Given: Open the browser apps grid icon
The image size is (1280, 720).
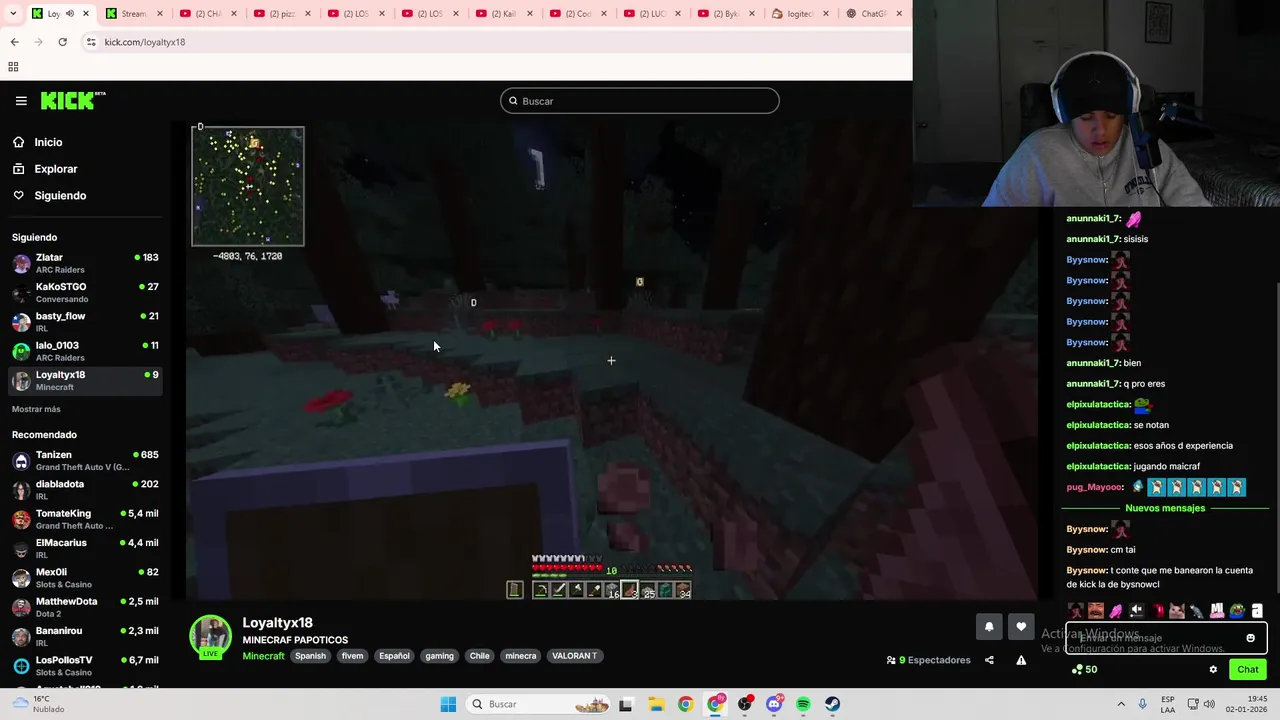Looking at the screenshot, I should click(x=13, y=67).
